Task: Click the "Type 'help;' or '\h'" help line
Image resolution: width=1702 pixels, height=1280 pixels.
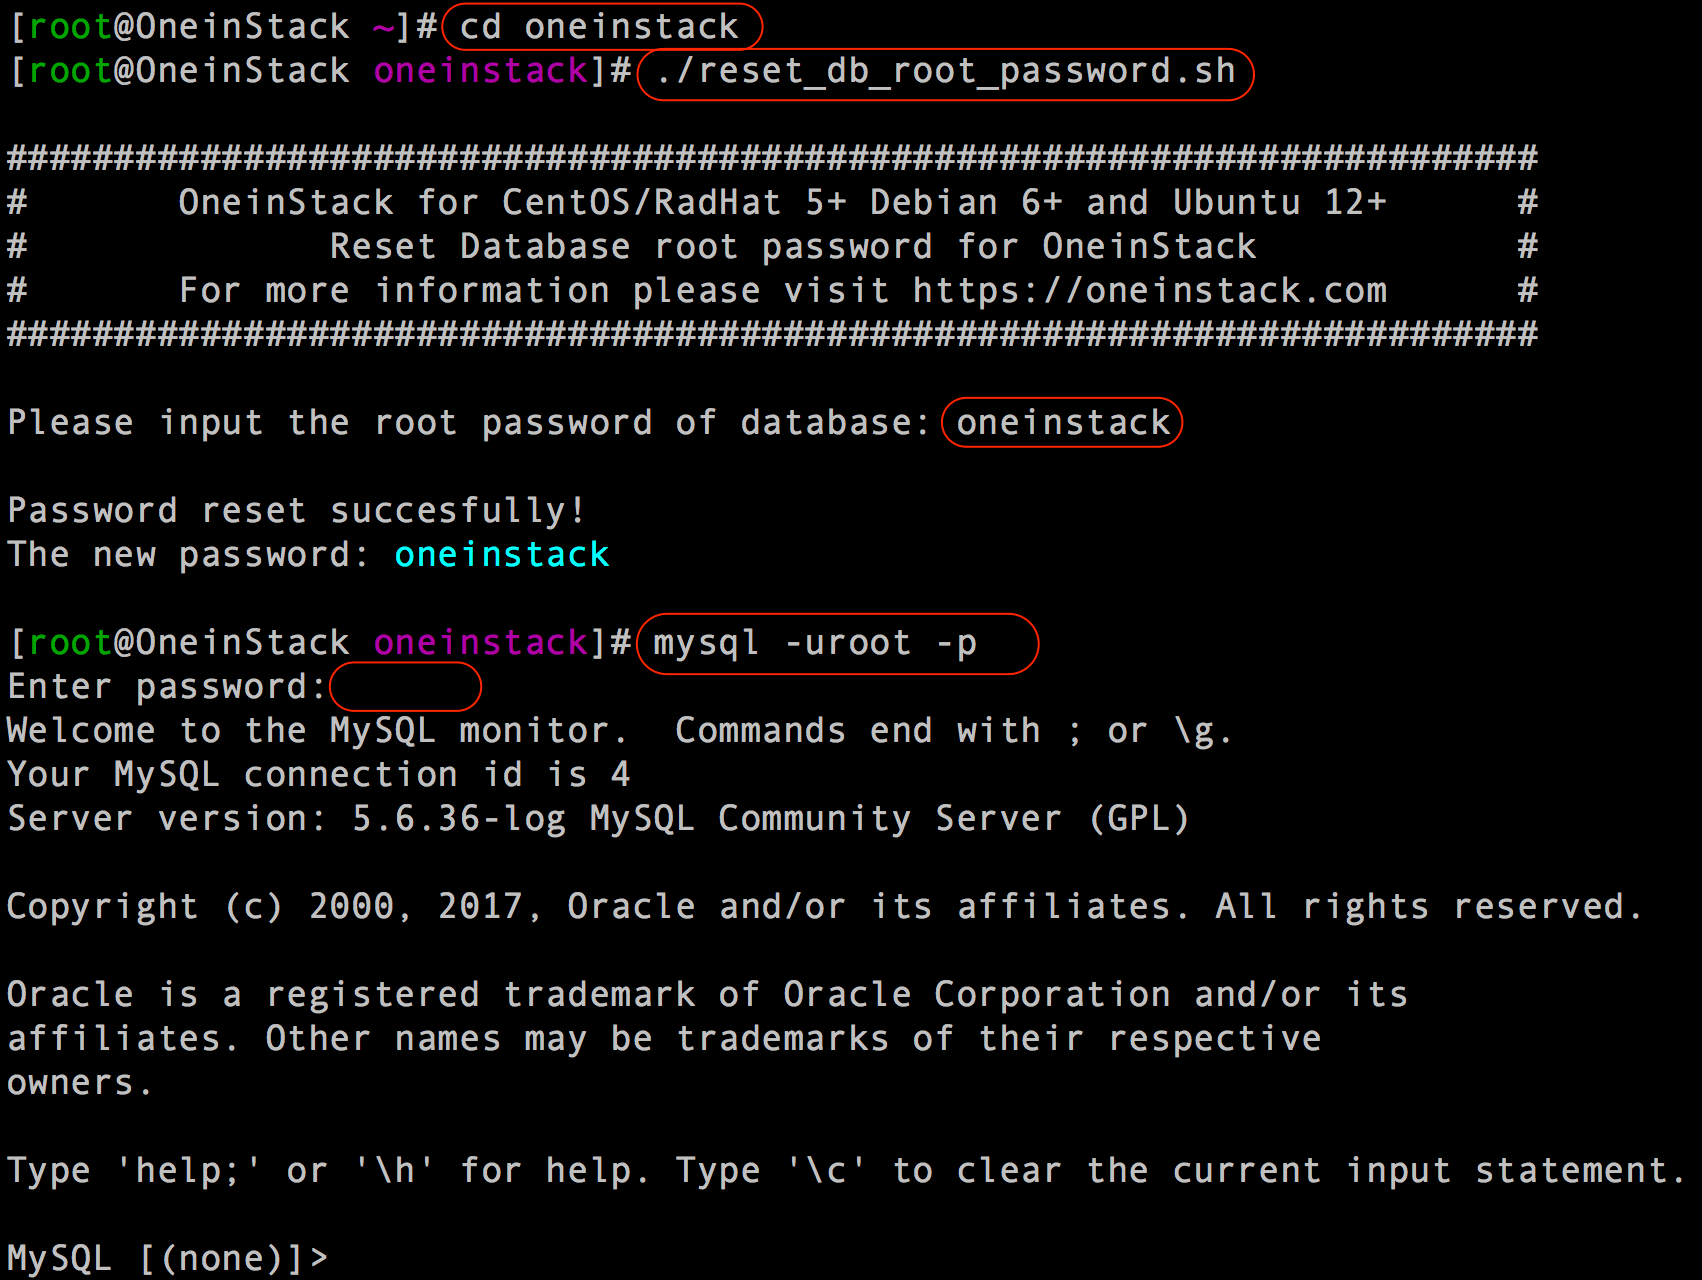Action: point(846,1170)
